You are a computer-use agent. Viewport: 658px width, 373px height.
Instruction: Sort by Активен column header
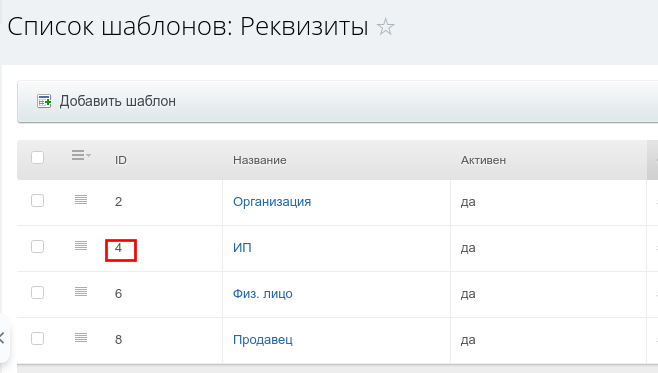point(483,160)
